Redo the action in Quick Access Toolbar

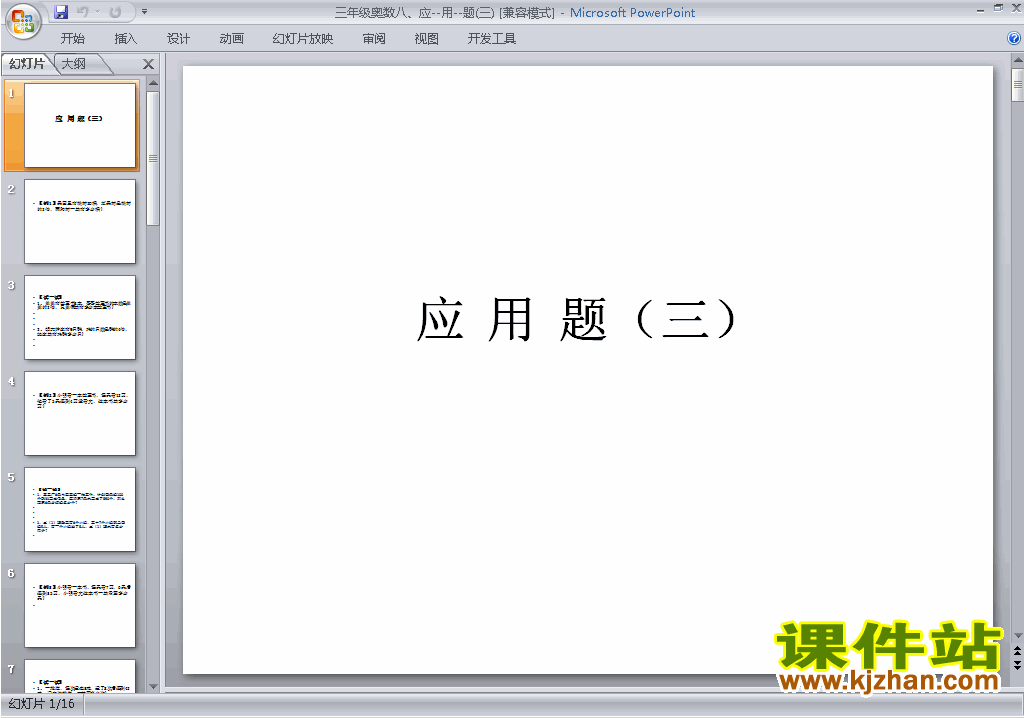116,12
